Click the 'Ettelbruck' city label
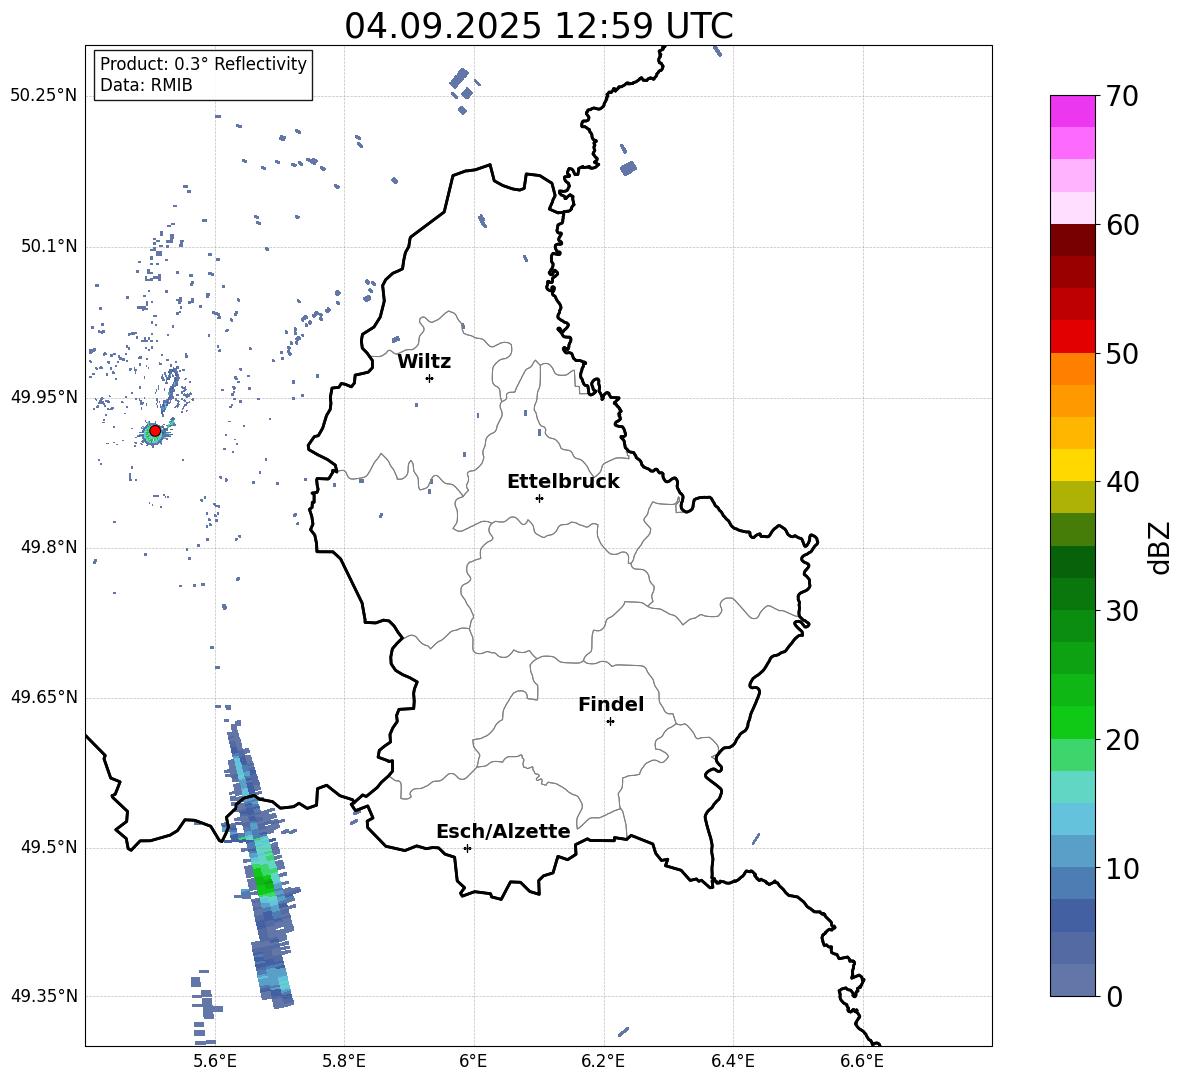The width and height of the screenshot is (1184, 1081). [x=563, y=482]
